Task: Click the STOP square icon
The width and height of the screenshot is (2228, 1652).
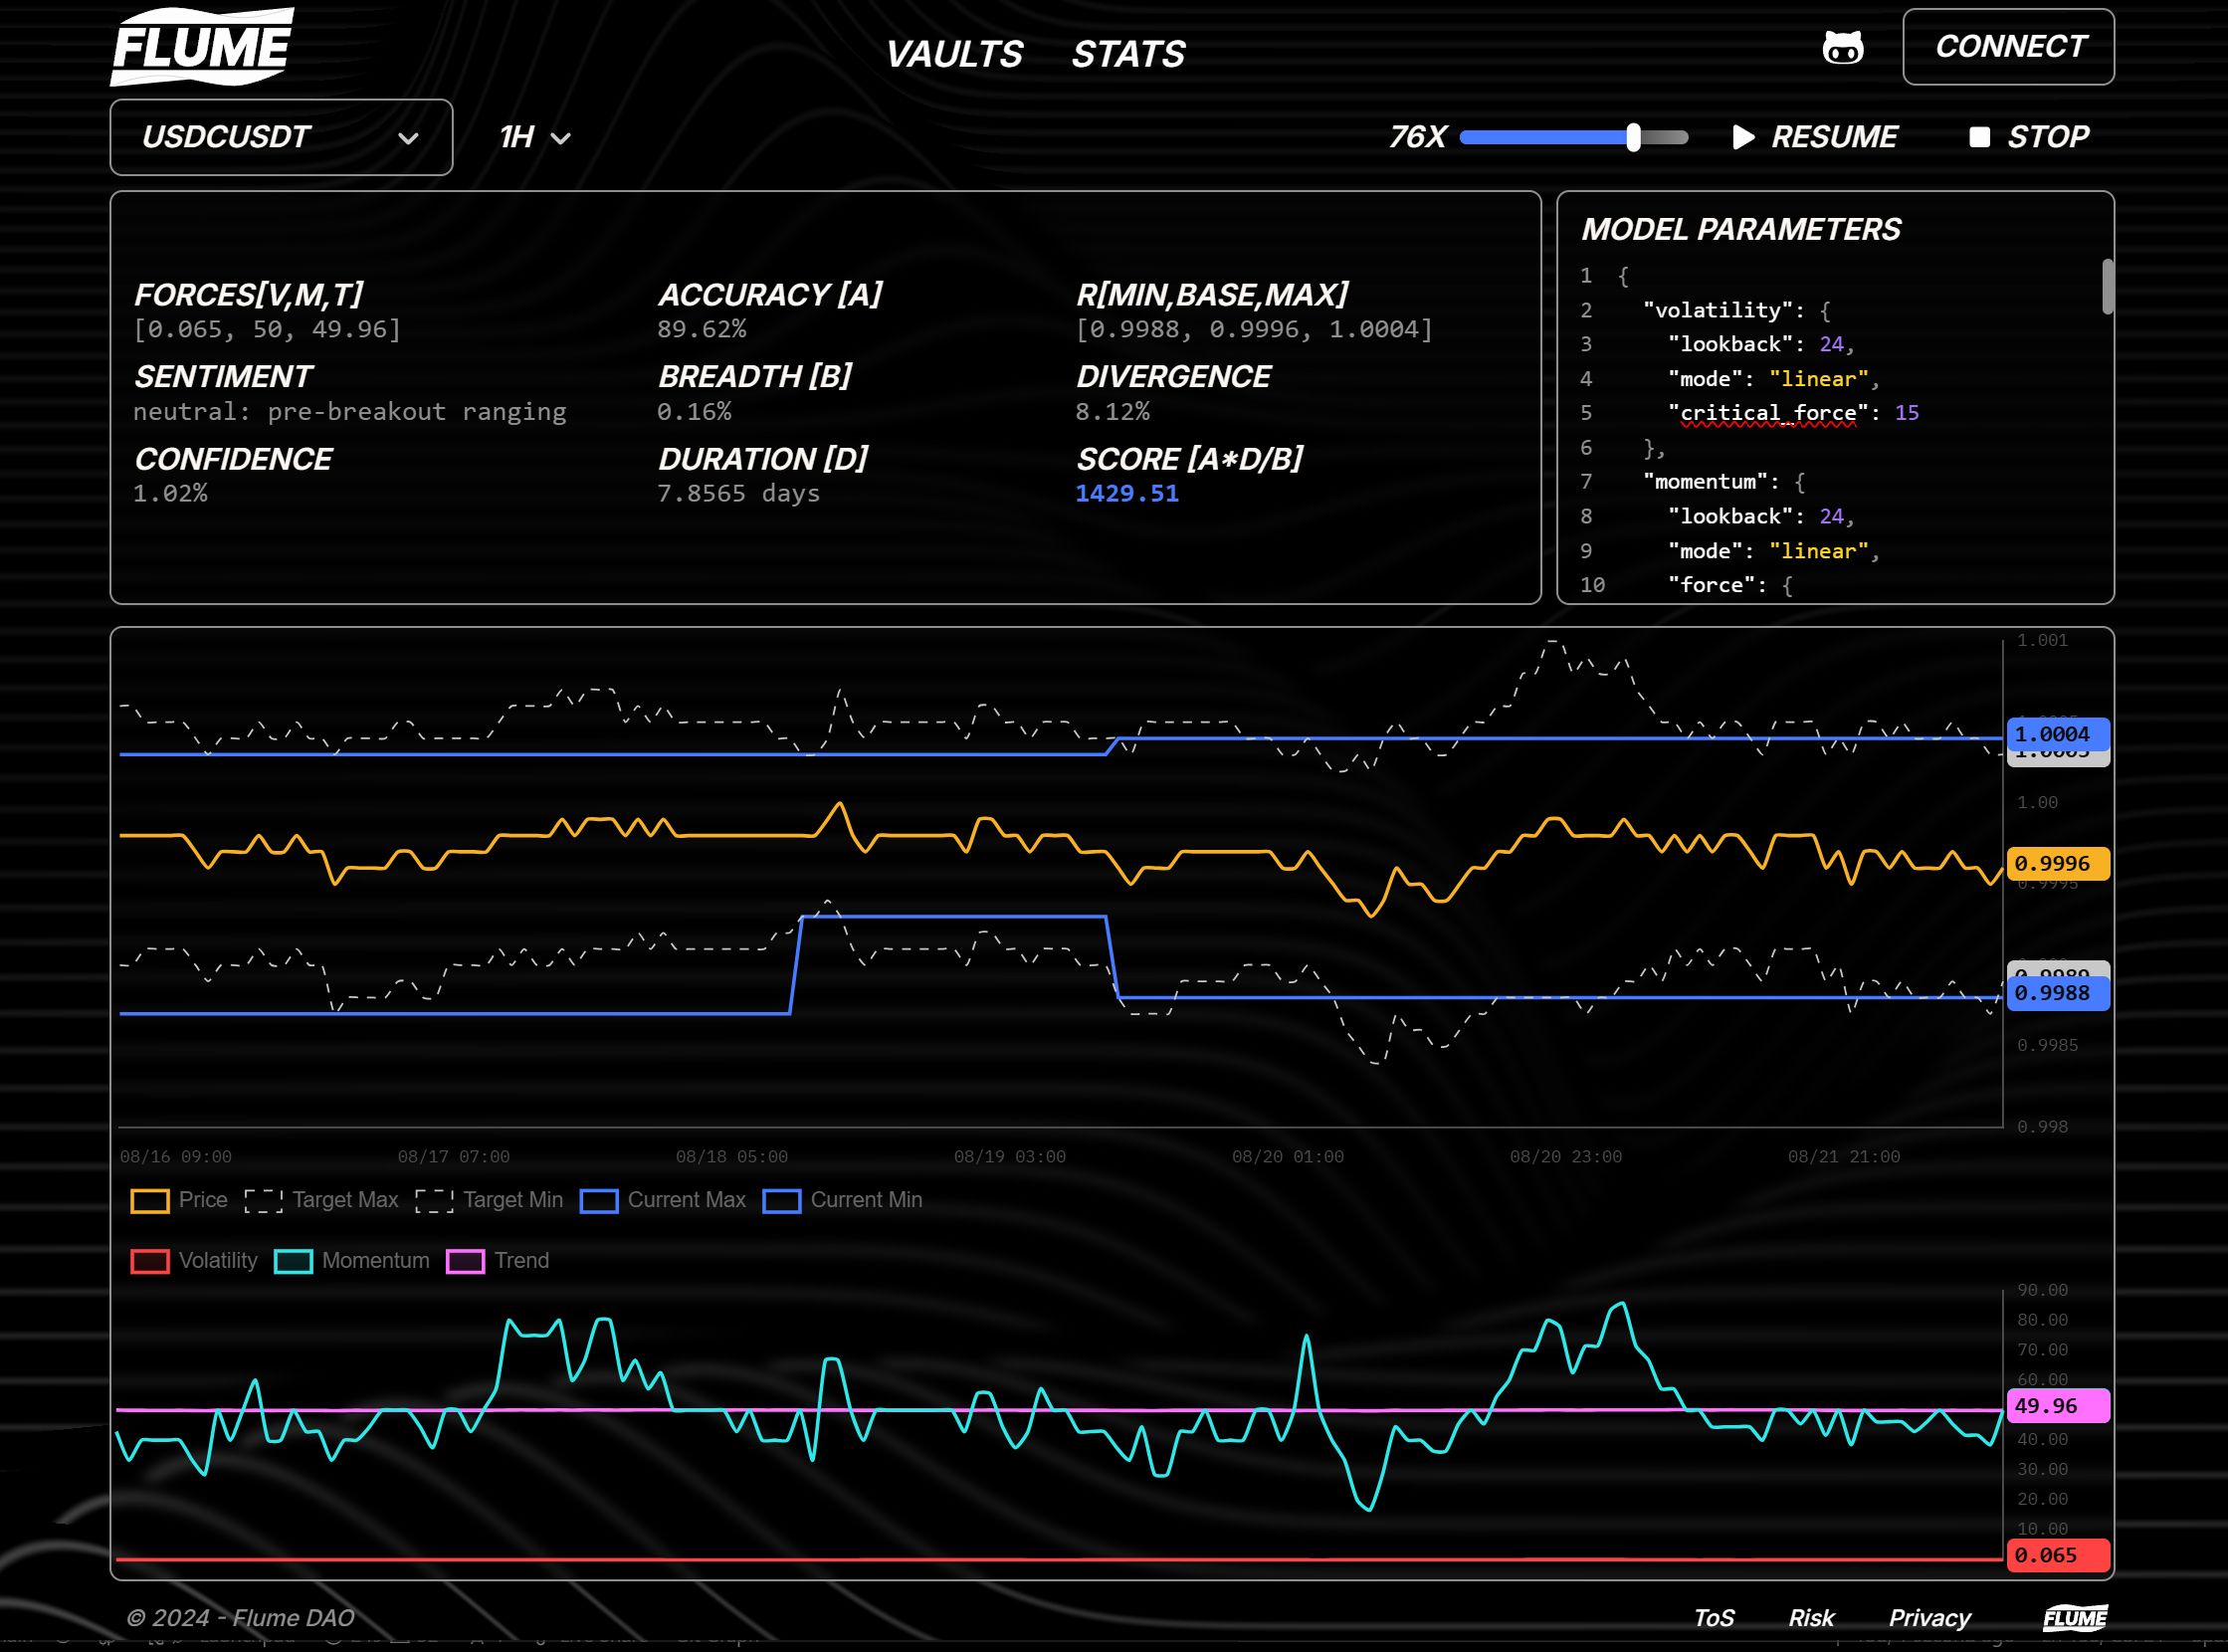Action: 1979,137
